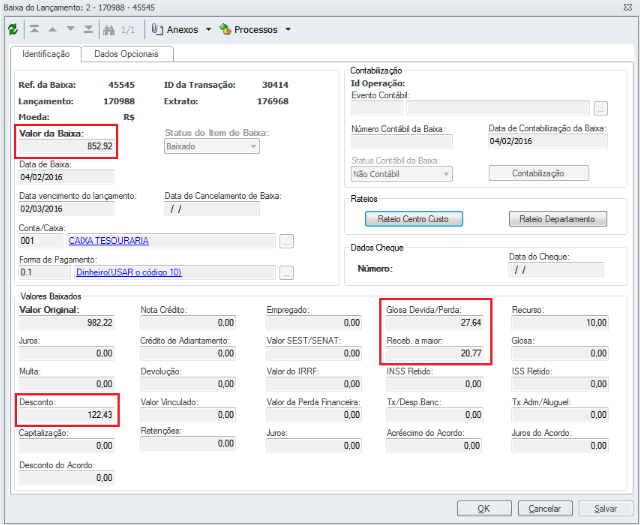
Task: Open Status do Item de Baixa dropdown
Action: [x=212, y=146]
